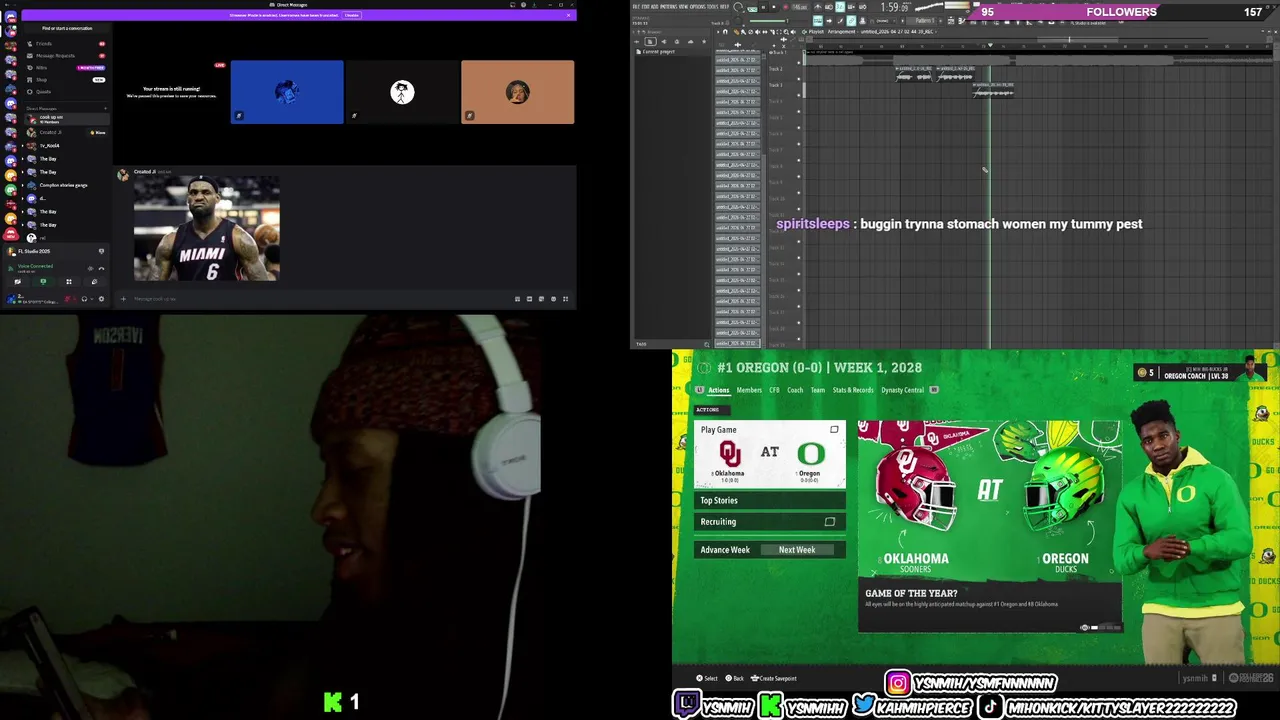Switch to Members tab in game menu
This screenshot has width=1280, height=720.
749,390
